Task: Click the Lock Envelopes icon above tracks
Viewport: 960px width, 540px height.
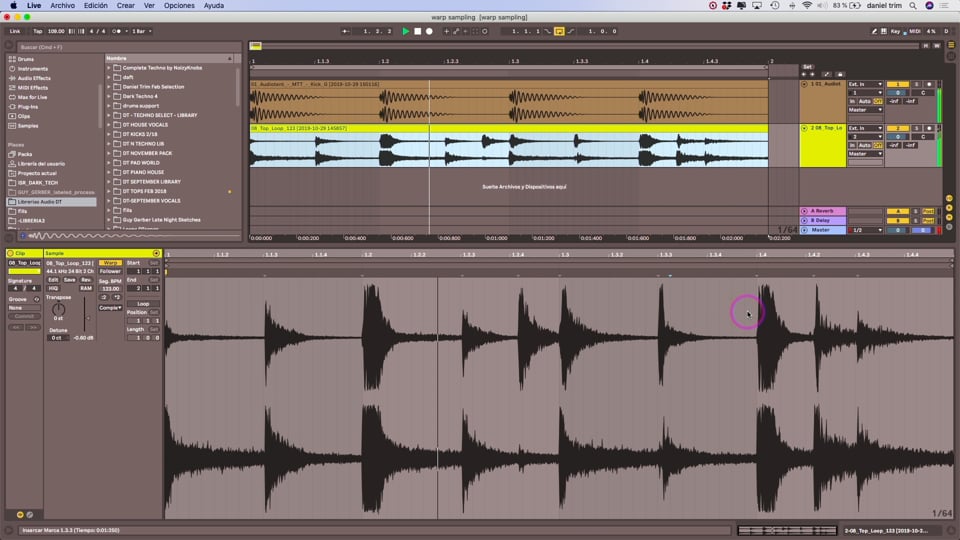Action: tap(840, 74)
